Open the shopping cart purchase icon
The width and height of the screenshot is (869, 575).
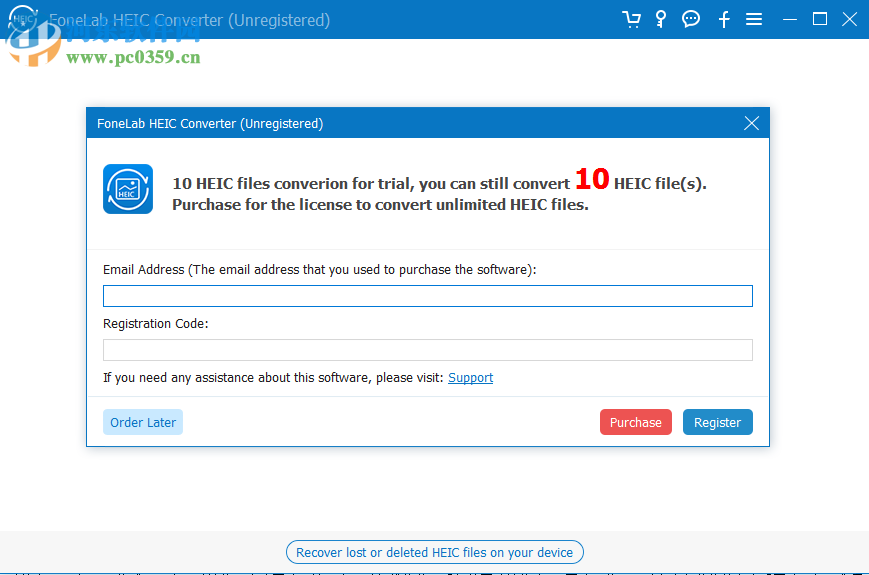pos(631,19)
